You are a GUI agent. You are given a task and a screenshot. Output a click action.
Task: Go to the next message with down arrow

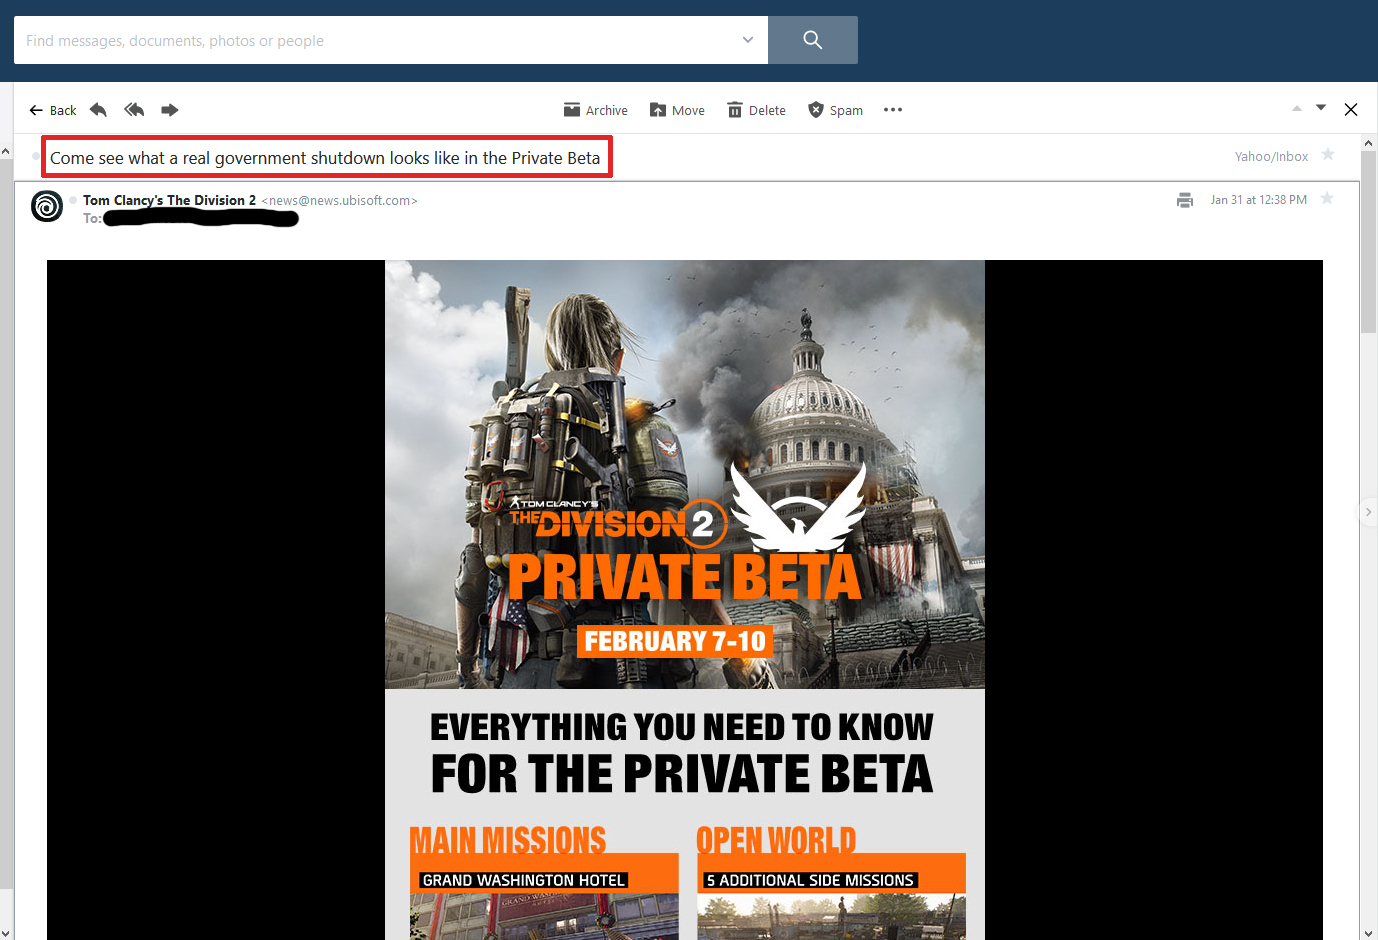(1321, 108)
